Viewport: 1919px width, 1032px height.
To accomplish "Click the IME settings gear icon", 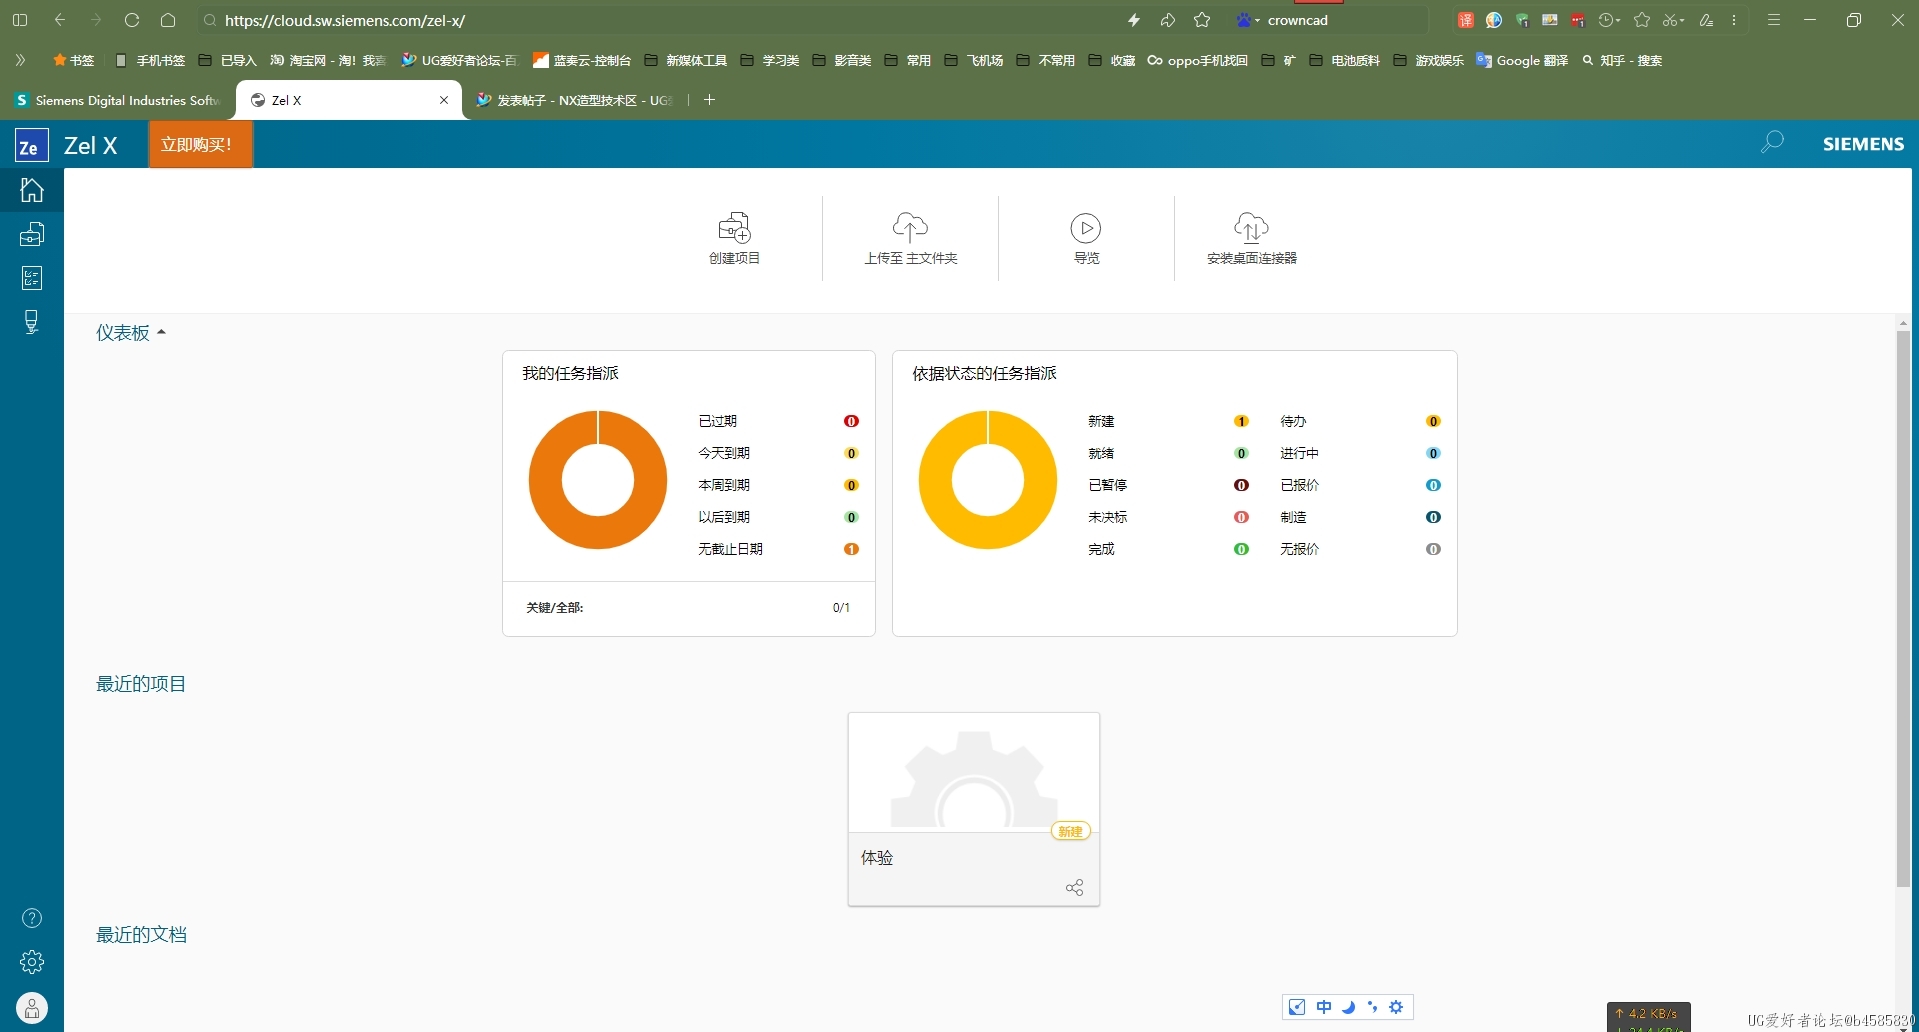I will coord(1396,1007).
